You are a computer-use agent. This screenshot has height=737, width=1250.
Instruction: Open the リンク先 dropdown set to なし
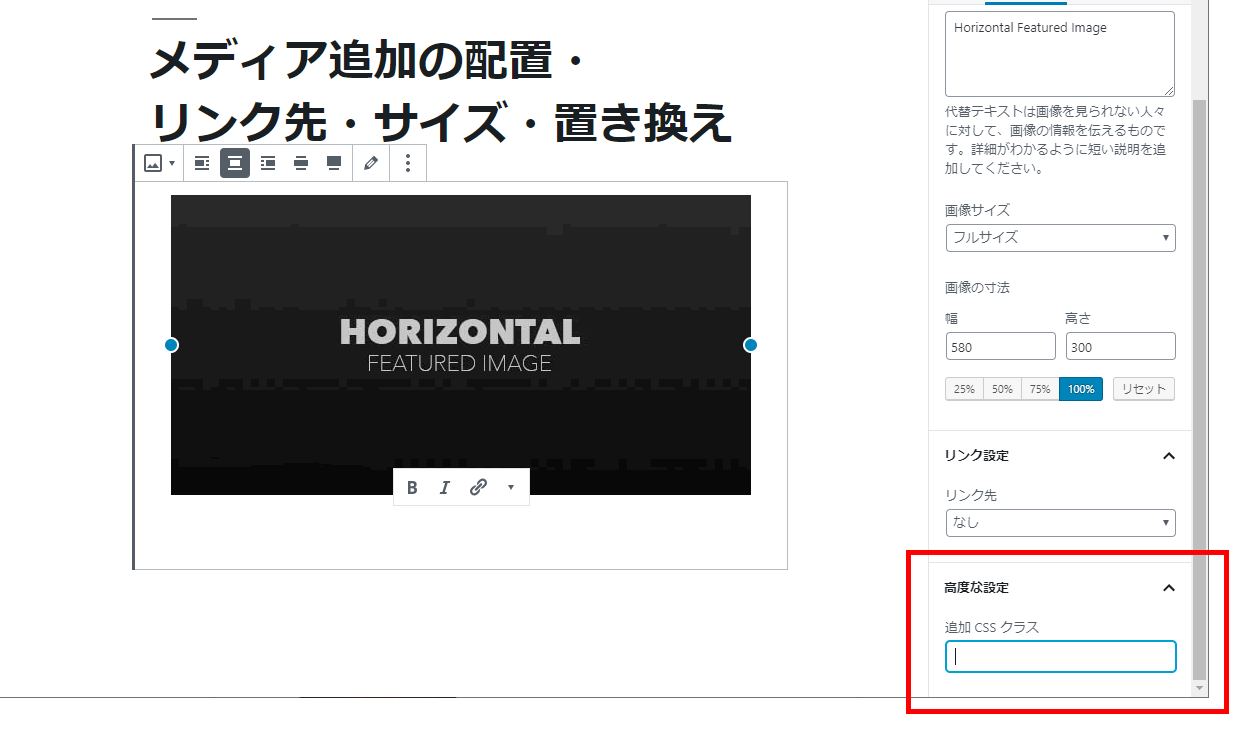pos(1060,523)
